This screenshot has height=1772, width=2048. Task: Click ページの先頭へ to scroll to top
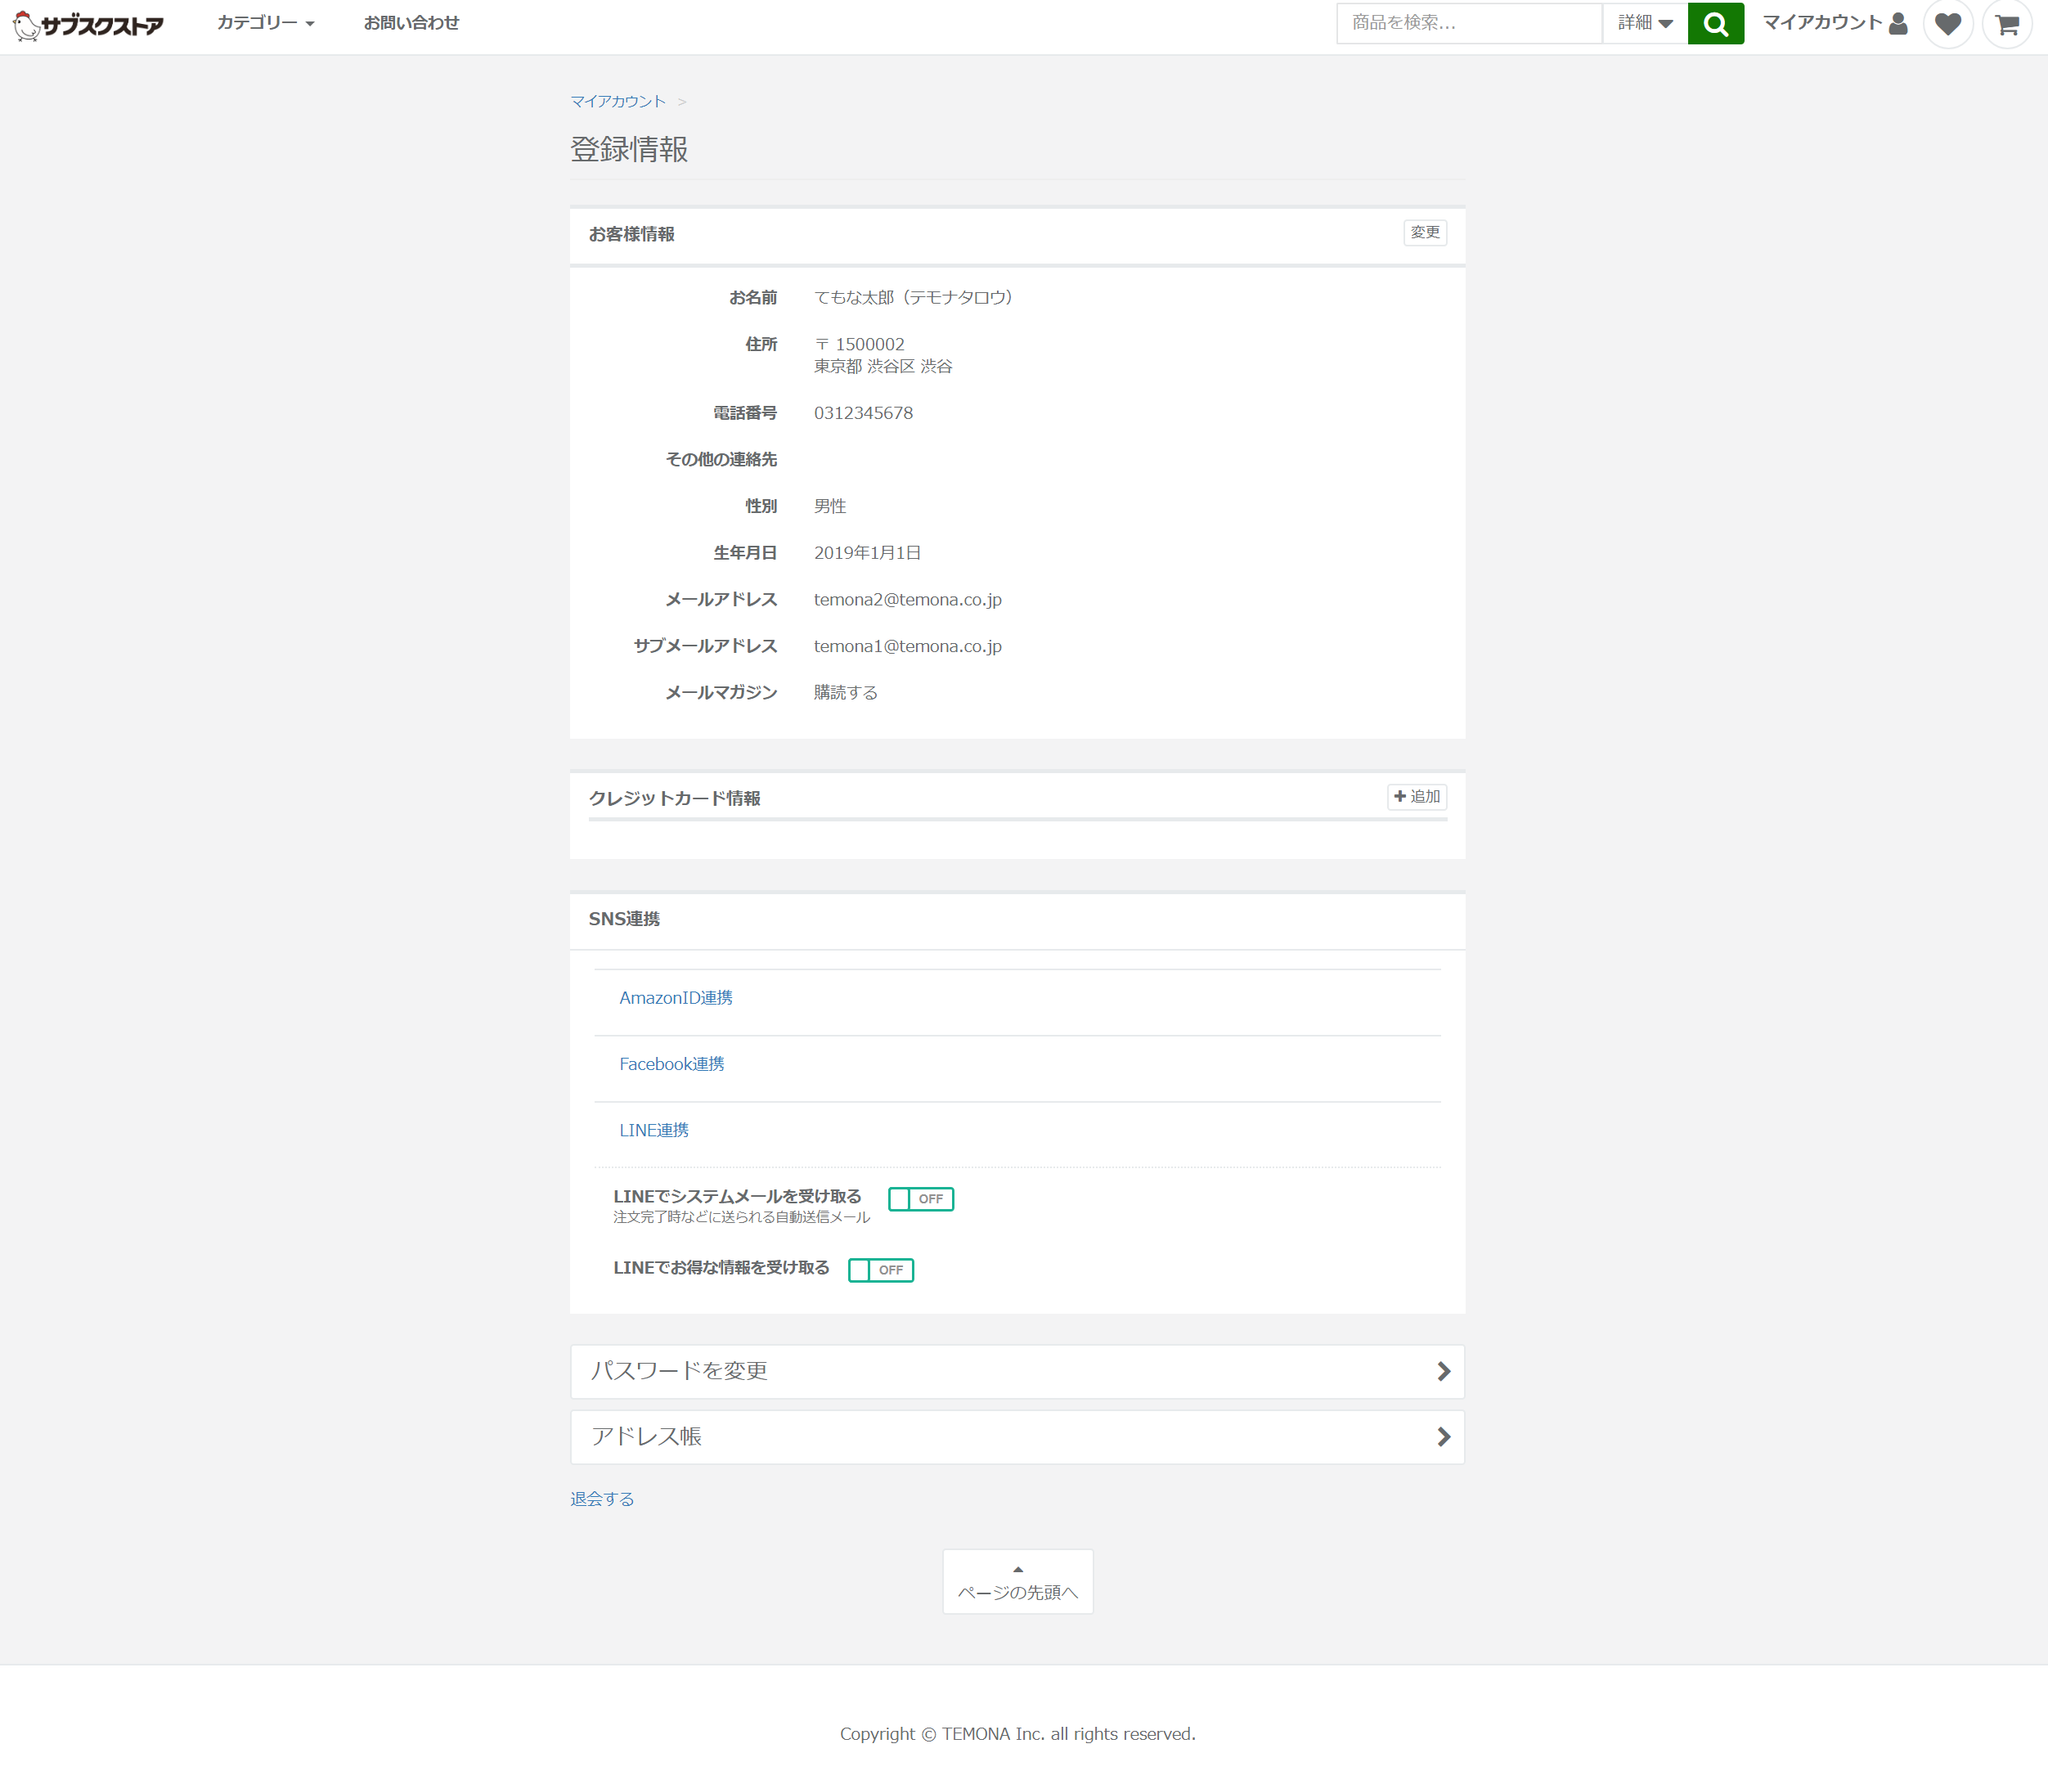pyautogui.click(x=1017, y=1582)
